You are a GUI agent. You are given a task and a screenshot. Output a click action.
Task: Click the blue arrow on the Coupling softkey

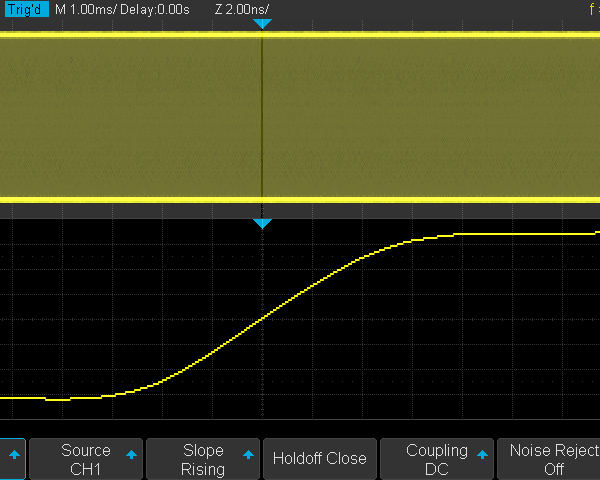pyautogui.click(x=482, y=454)
